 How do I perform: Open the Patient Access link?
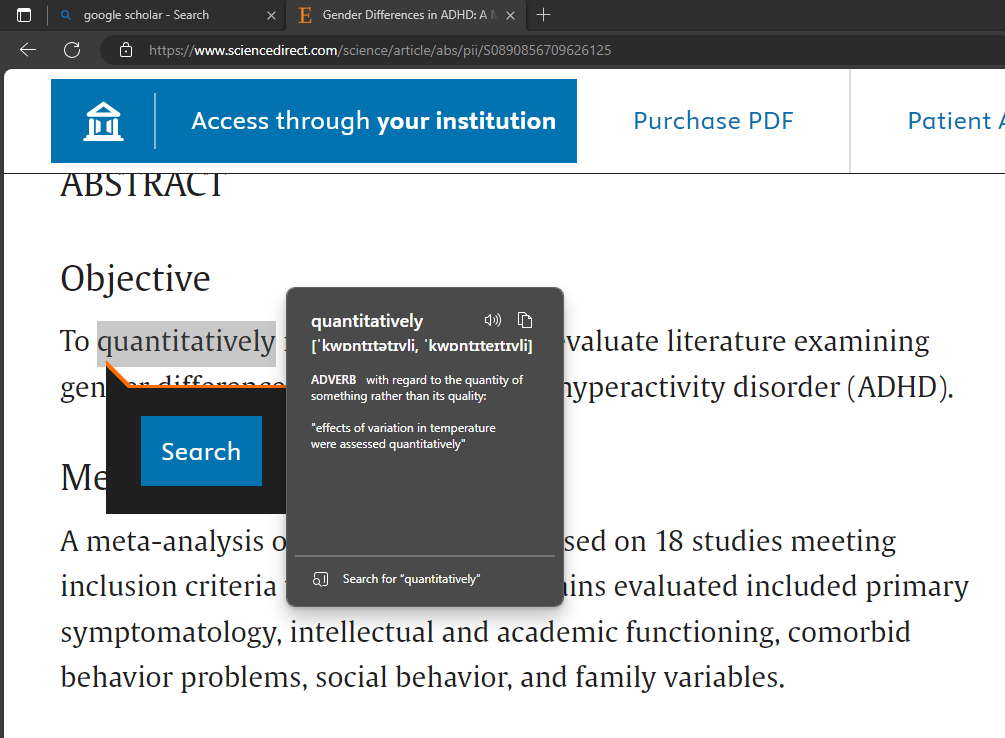click(956, 121)
